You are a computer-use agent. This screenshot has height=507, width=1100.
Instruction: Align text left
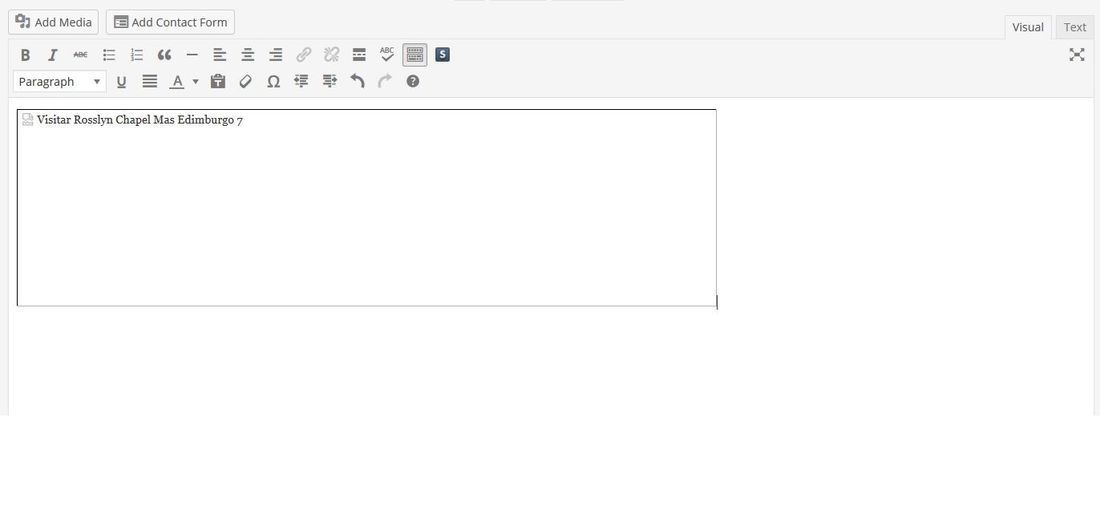[x=220, y=55]
